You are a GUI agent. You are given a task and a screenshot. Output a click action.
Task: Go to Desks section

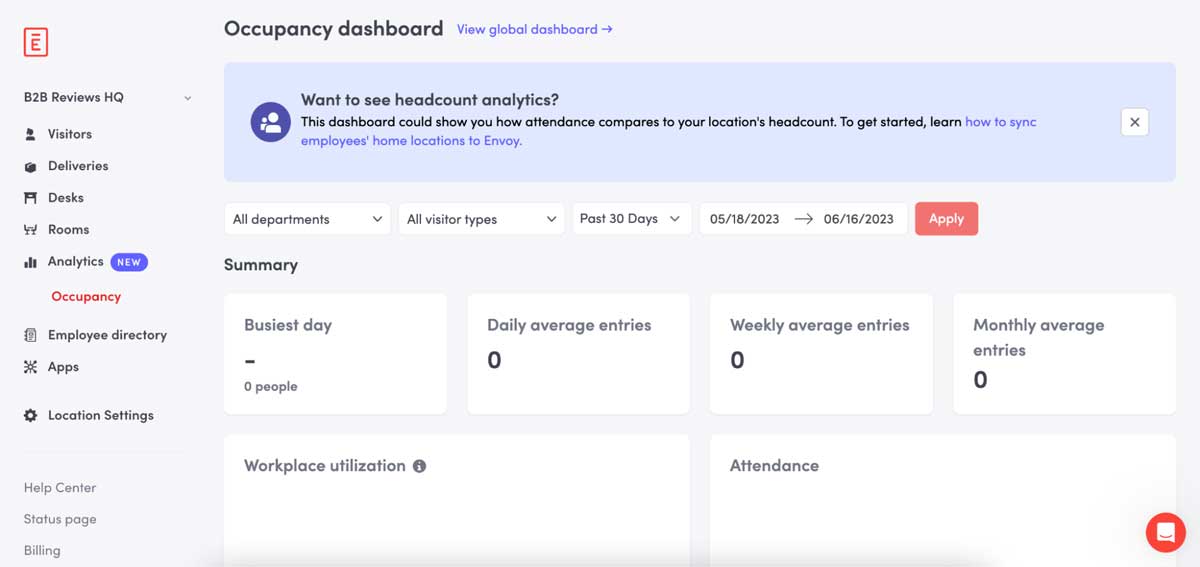[65, 198]
